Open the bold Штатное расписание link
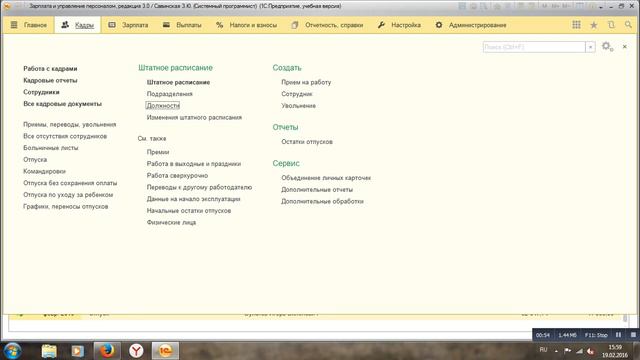Screen dimensions: 640x360 click(178, 82)
